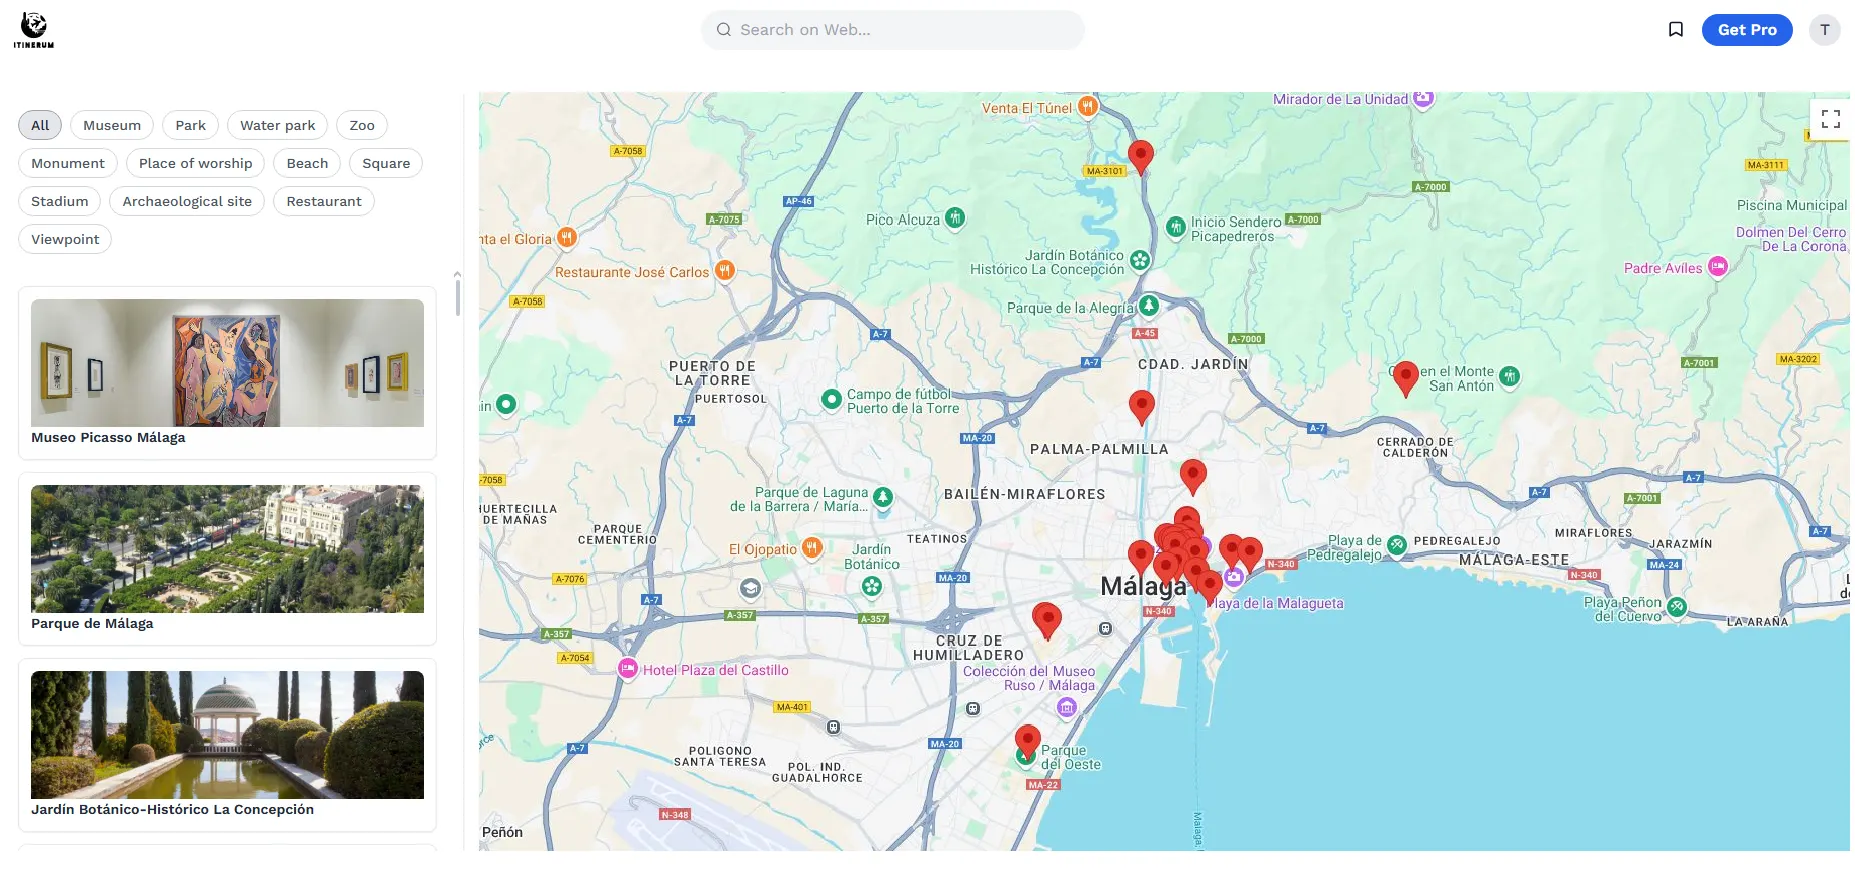Select Parque de la Alegría park icon

point(1149,305)
